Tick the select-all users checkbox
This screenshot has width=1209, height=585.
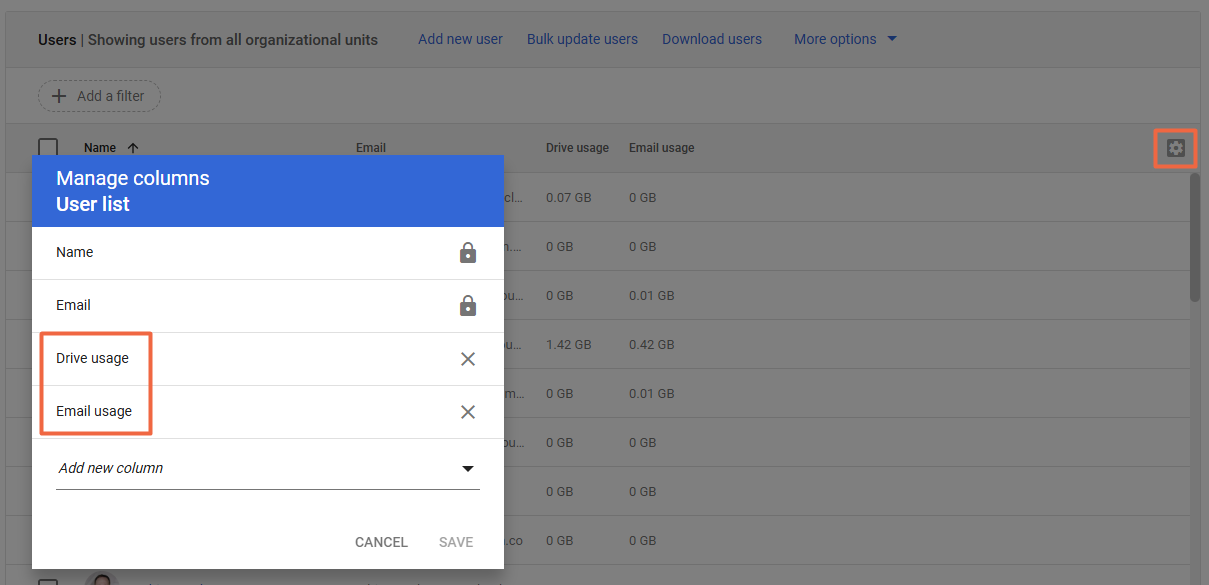[x=48, y=148]
